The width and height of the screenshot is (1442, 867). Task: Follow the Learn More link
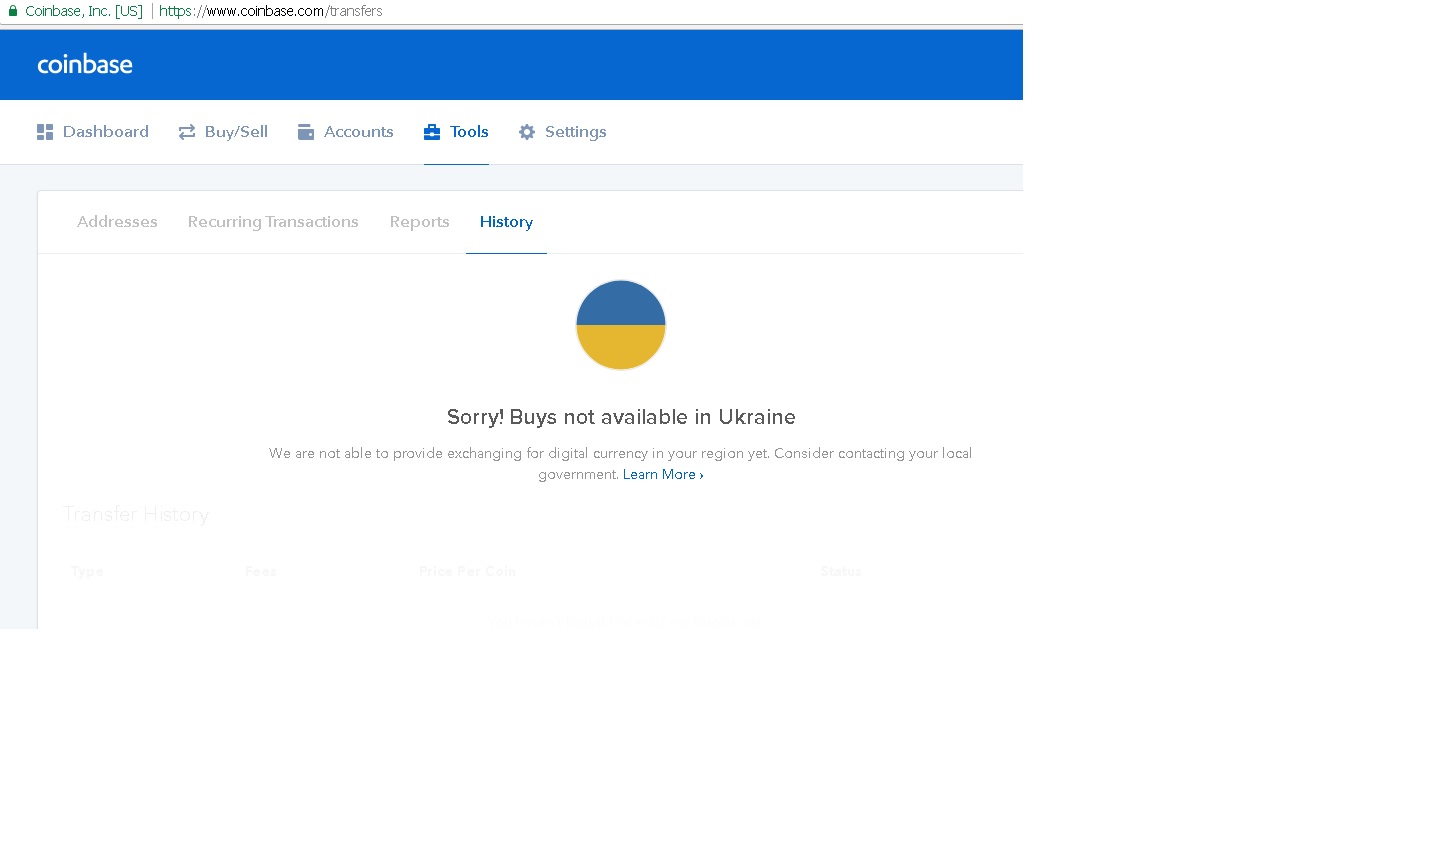coord(663,474)
